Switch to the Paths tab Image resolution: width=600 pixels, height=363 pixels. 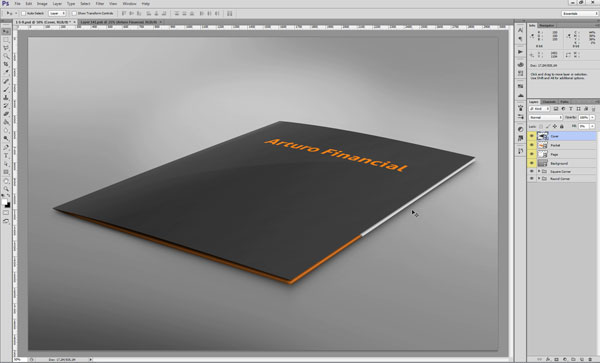564,102
